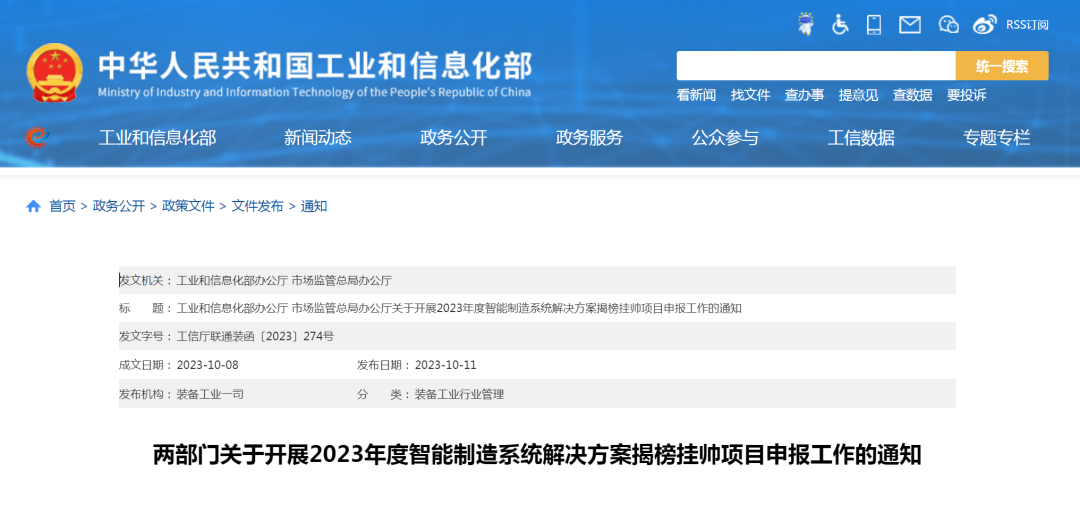Click 成文日期 value 2023-10-08

(x=208, y=365)
